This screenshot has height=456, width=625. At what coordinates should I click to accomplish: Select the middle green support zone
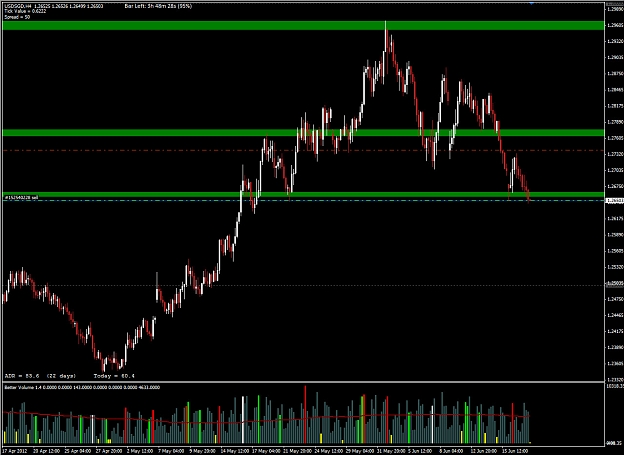pos(303,132)
